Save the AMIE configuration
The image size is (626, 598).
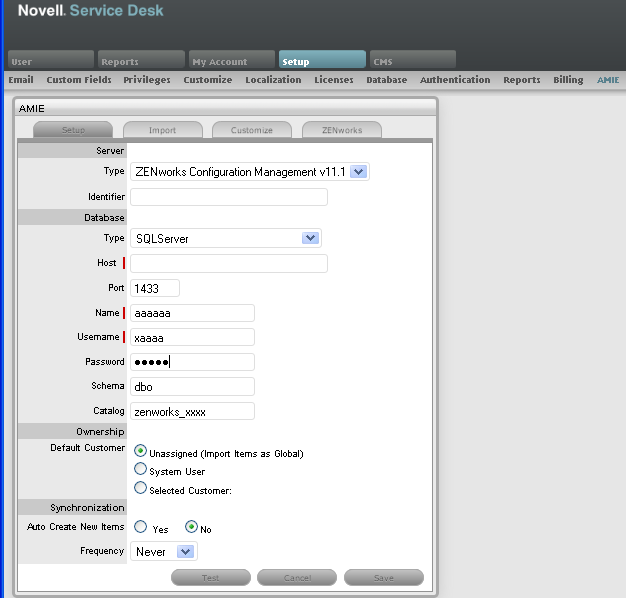(384, 578)
